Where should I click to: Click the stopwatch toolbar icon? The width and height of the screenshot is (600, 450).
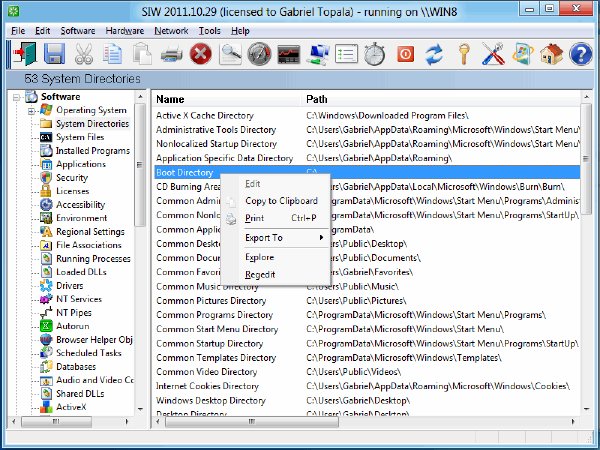[x=375, y=54]
